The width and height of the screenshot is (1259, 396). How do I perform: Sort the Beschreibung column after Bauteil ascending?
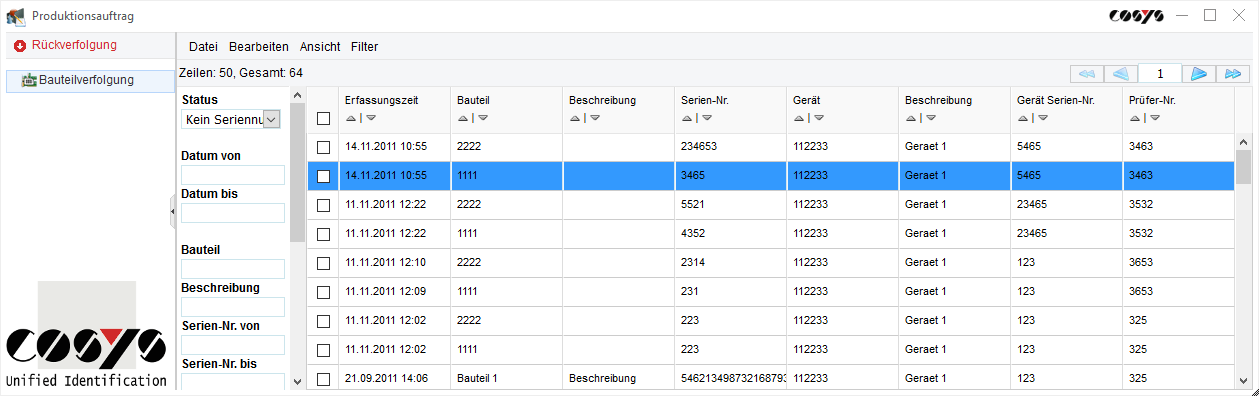tap(574, 118)
